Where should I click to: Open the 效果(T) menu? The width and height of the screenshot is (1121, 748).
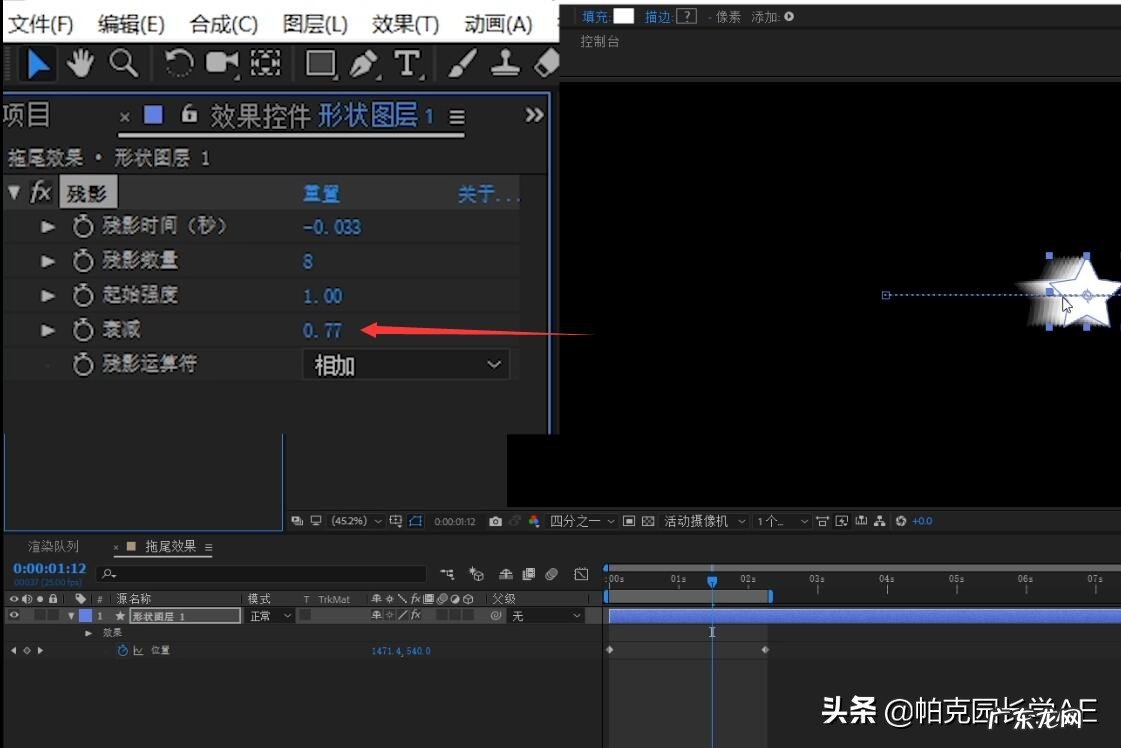pyautogui.click(x=404, y=23)
